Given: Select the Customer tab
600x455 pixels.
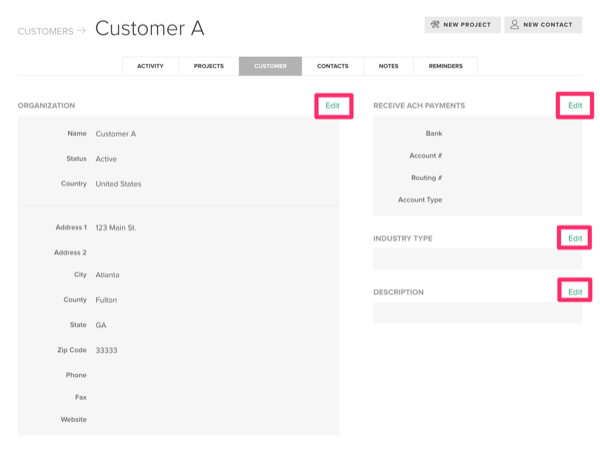Looking at the screenshot, I should [x=270, y=66].
